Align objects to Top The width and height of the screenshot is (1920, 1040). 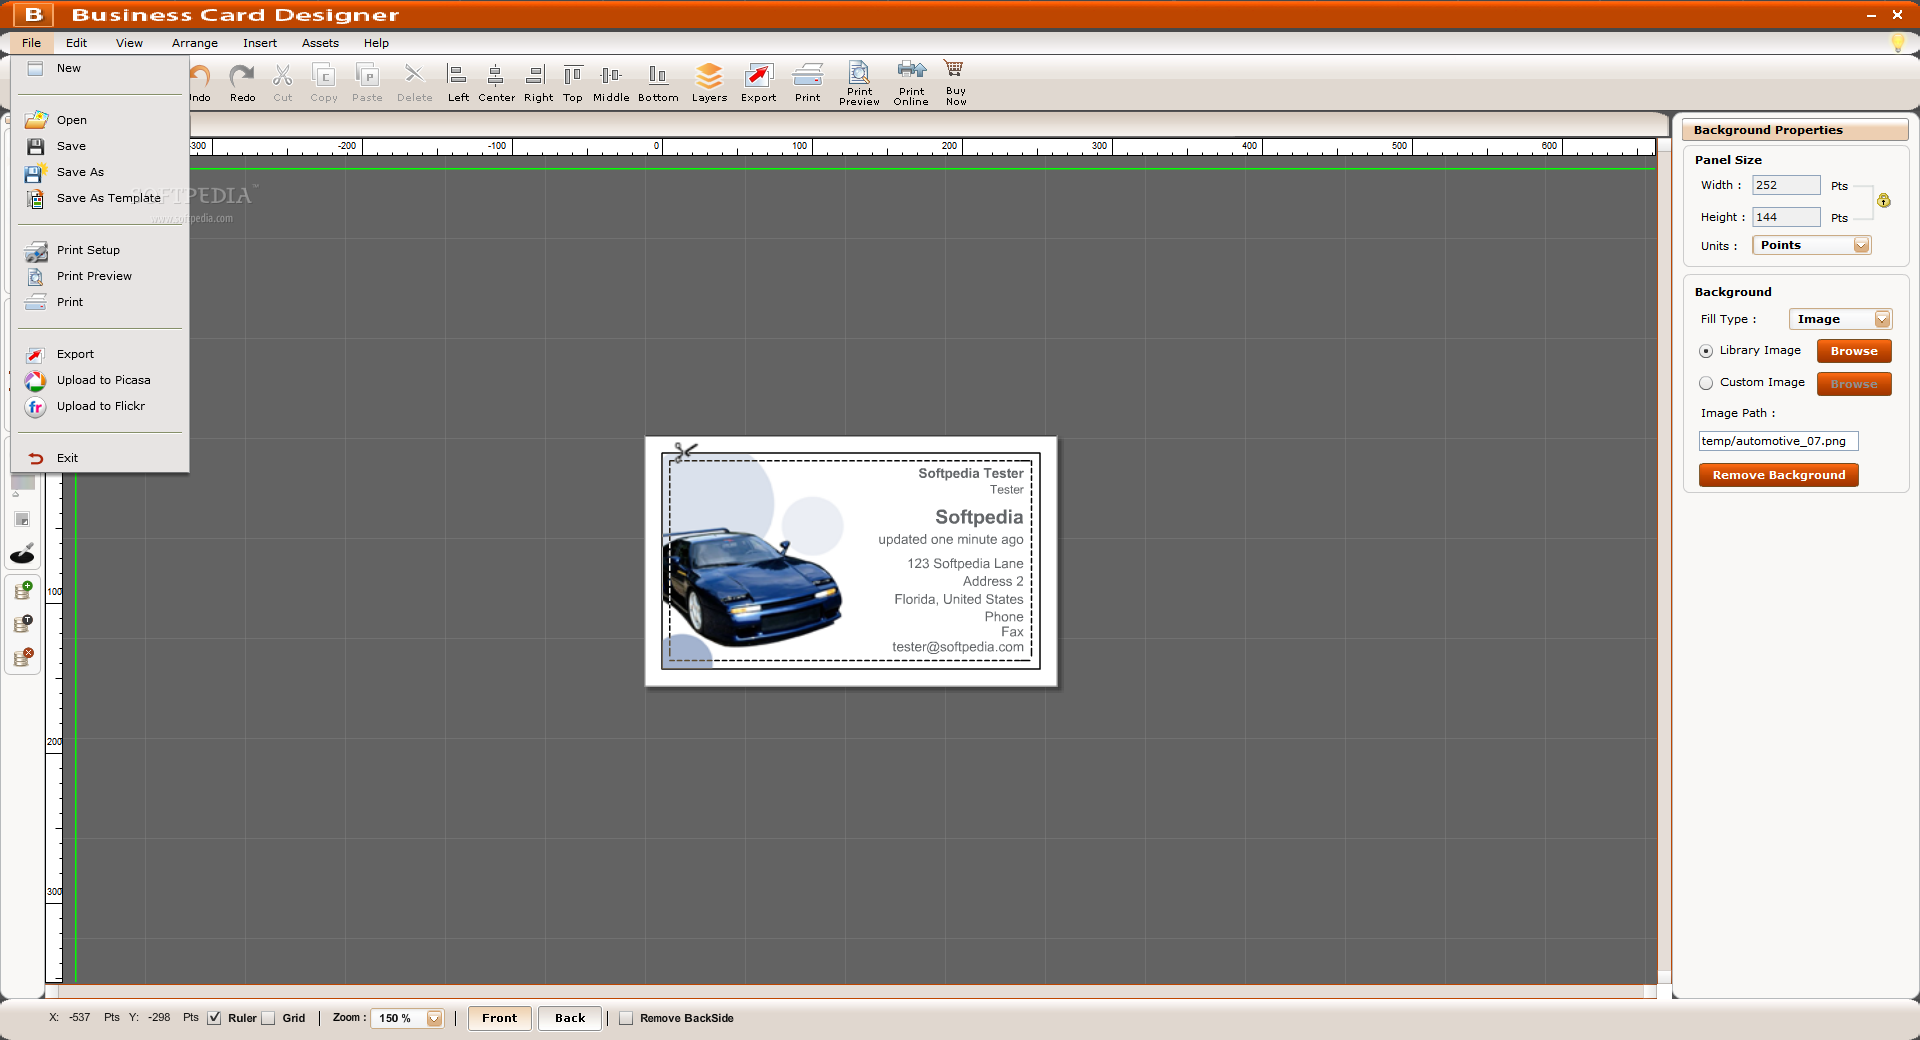pyautogui.click(x=573, y=83)
